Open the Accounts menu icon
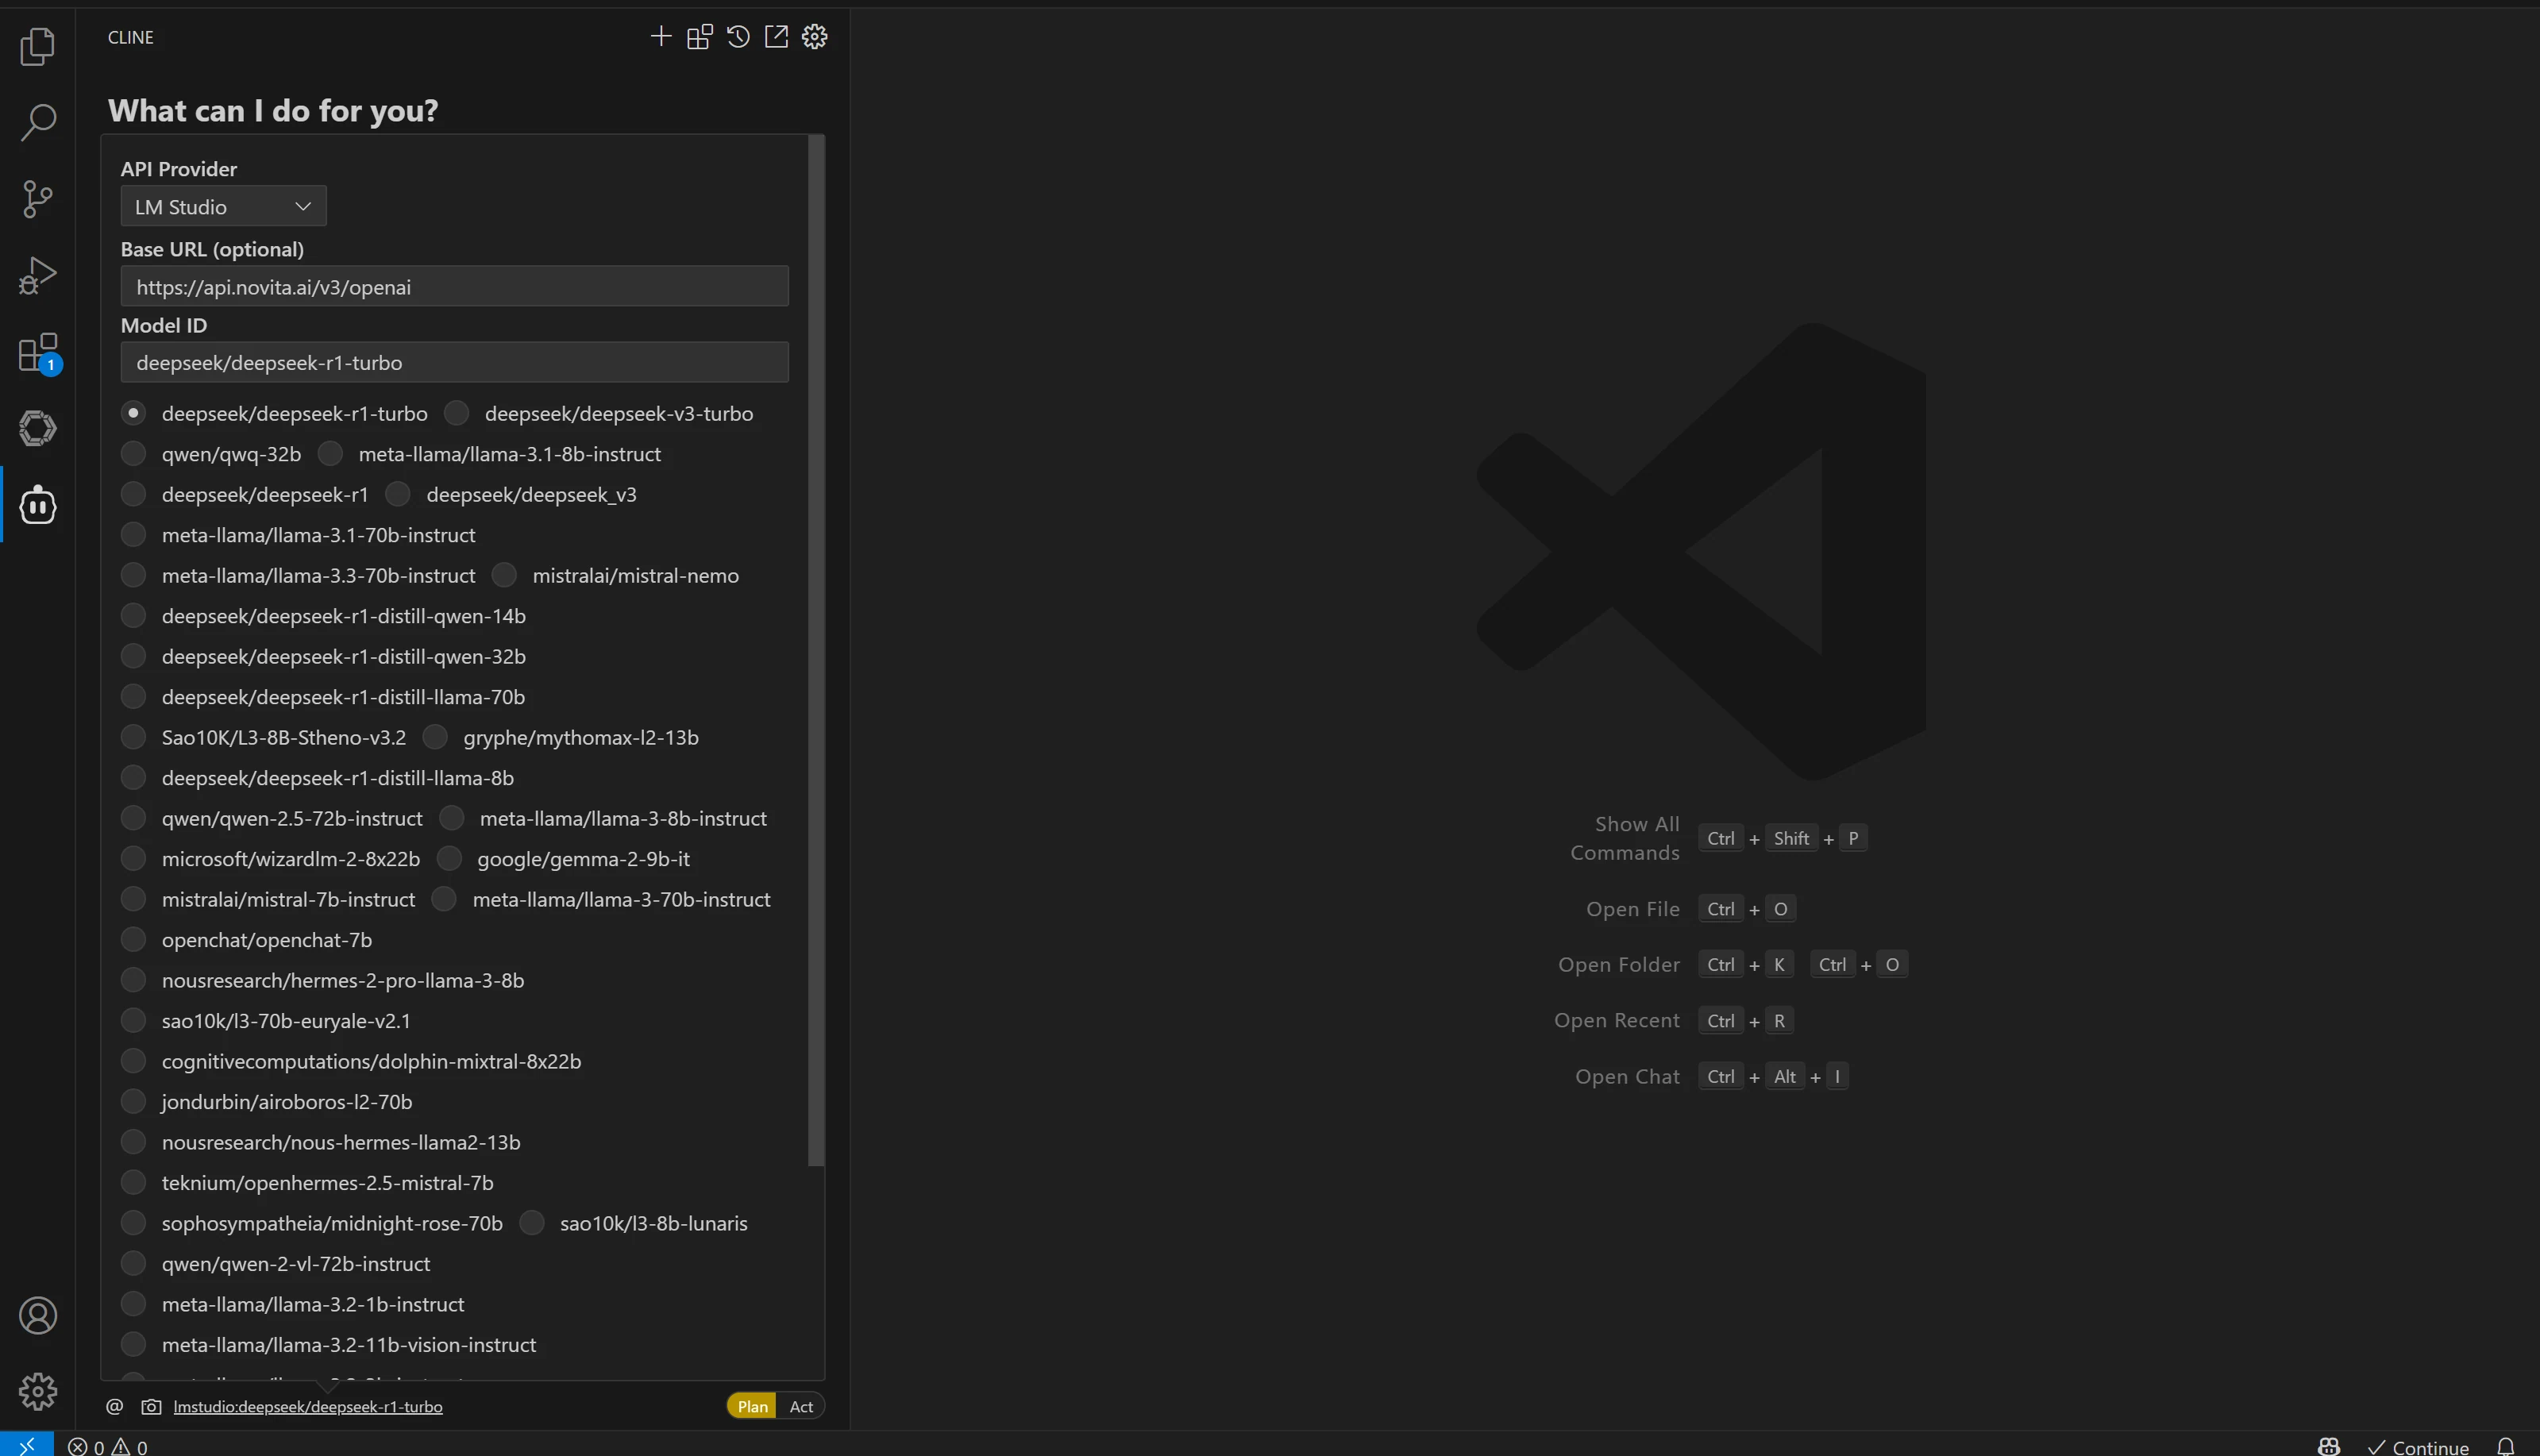 [37, 1315]
